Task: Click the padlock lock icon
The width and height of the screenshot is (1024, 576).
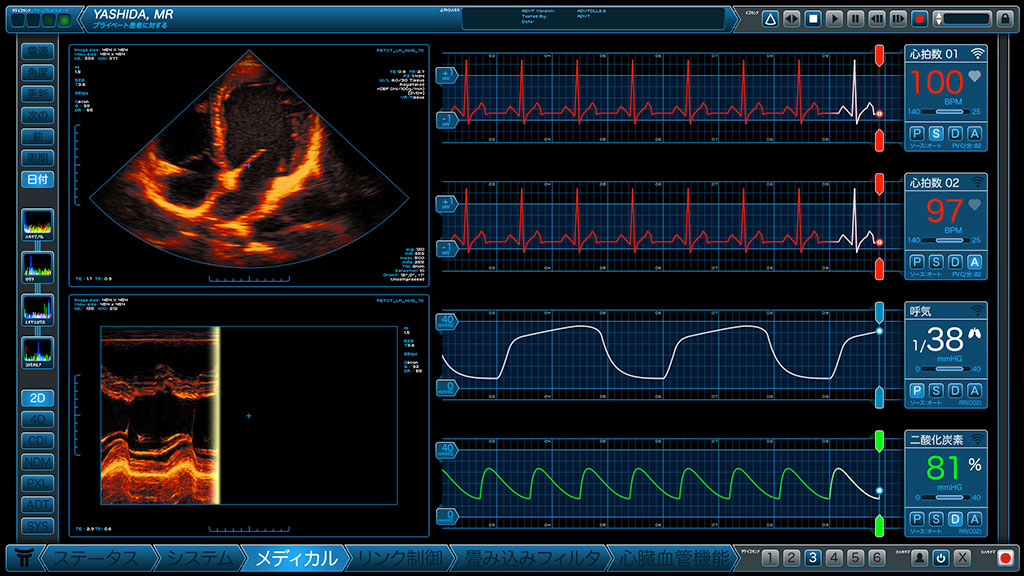Action: [x=1006, y=19]
